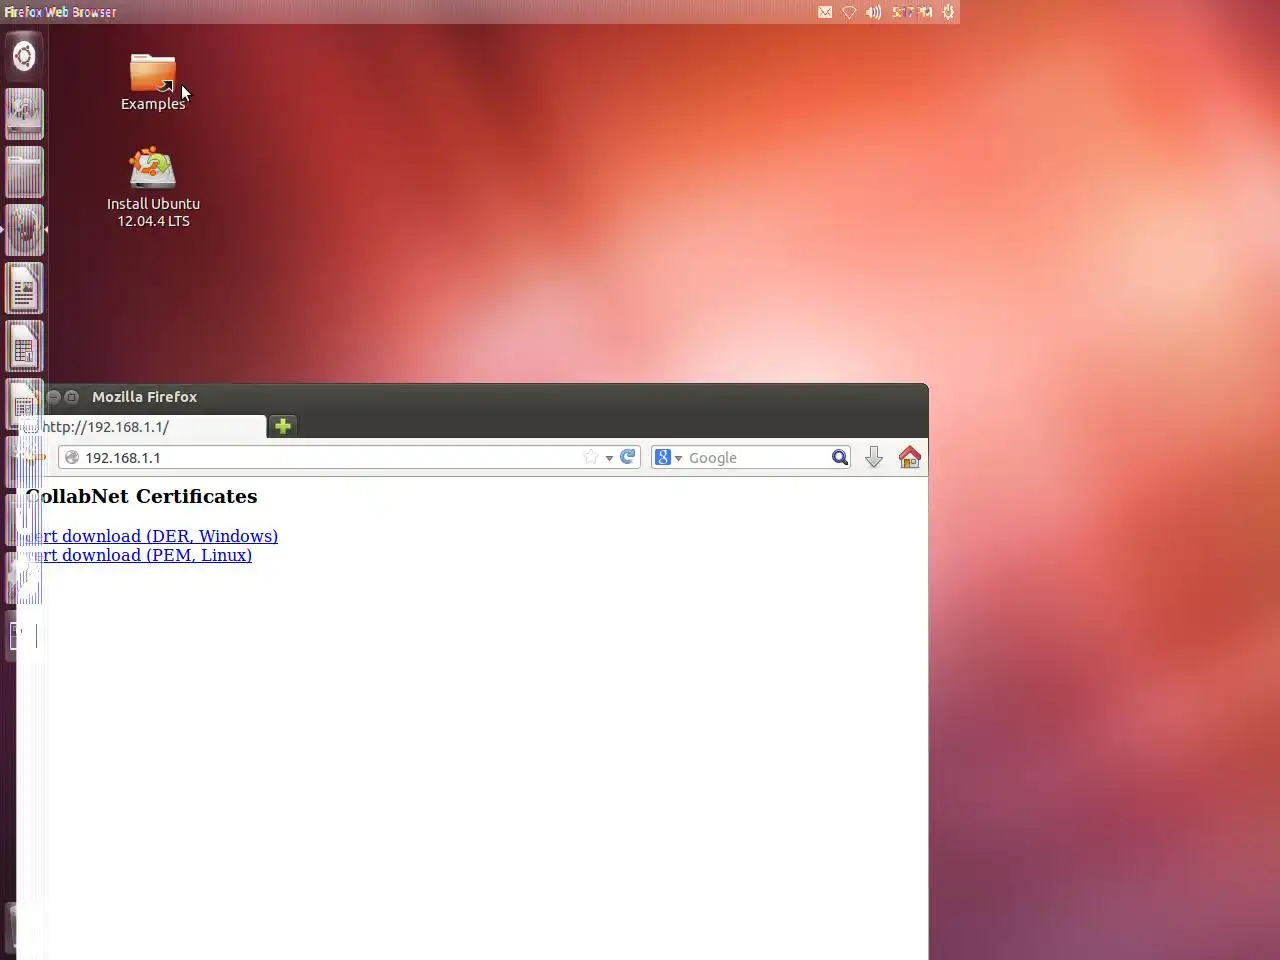Image resolution: width=1280 pixels, height=960 pixels.
Task: Open the Firefox downloads arrow
Action: tap(873, 457)
